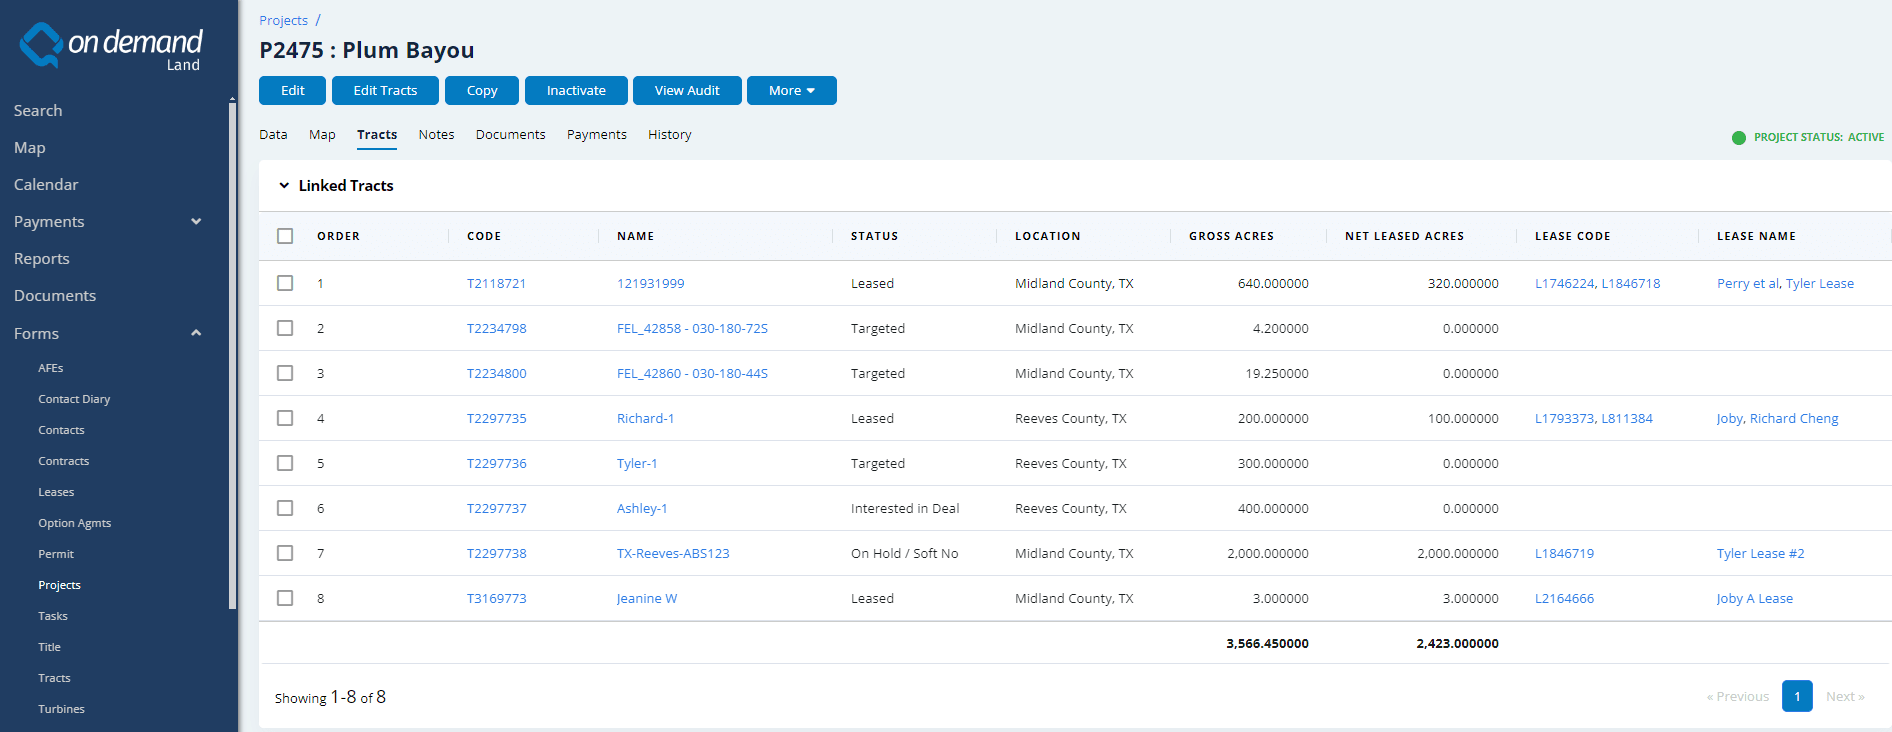Viewport: 1892px width, 732px height.
Task: Go to page 1 in pagination
Action: 1797,696
